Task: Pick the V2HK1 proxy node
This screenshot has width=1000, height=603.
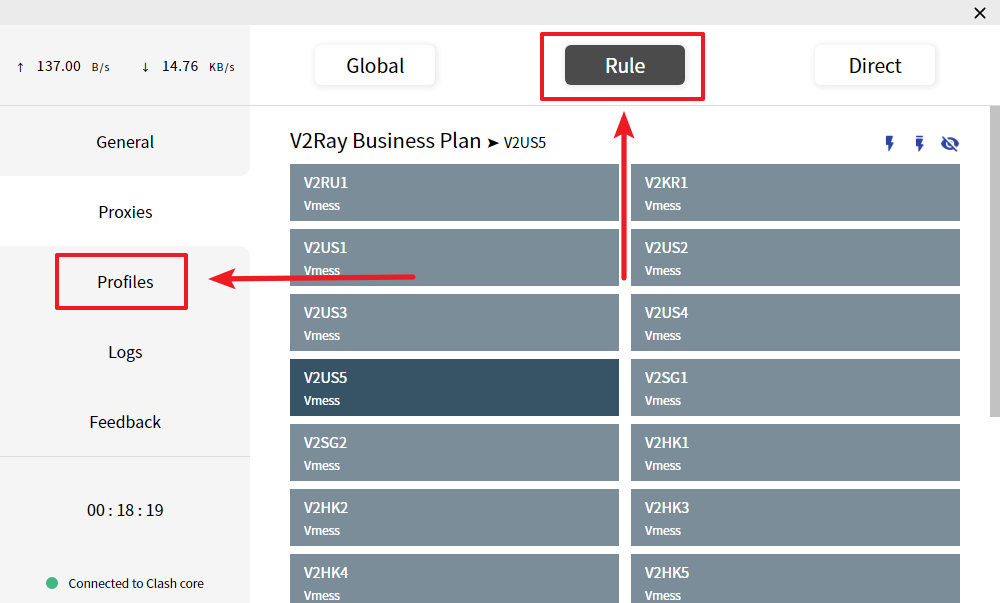Action: [795, 453]
